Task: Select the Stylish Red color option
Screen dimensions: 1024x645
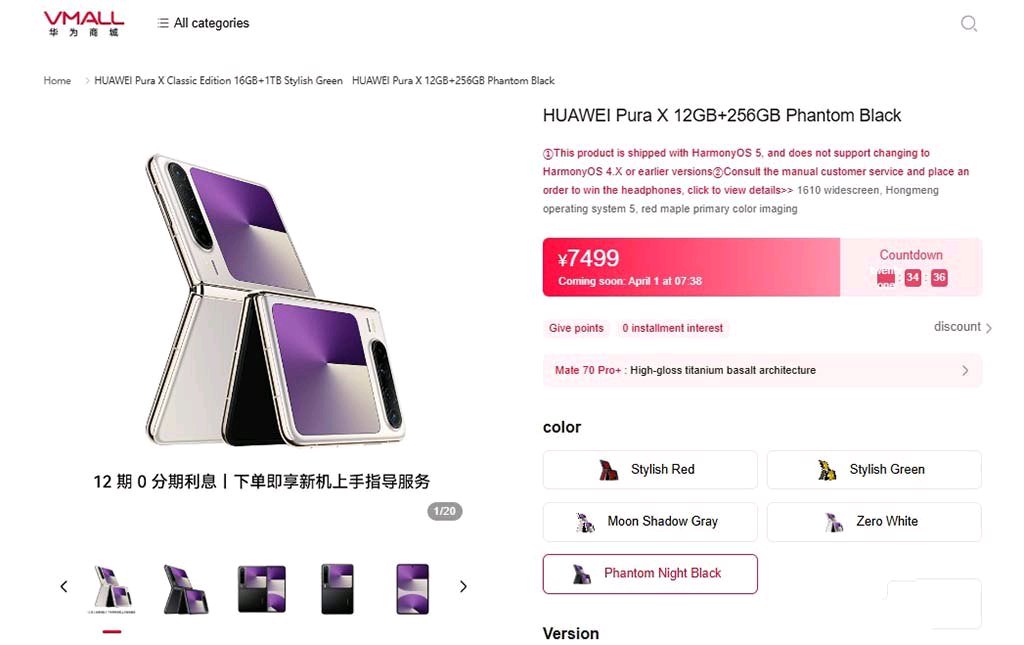Action: click(650, 469)
